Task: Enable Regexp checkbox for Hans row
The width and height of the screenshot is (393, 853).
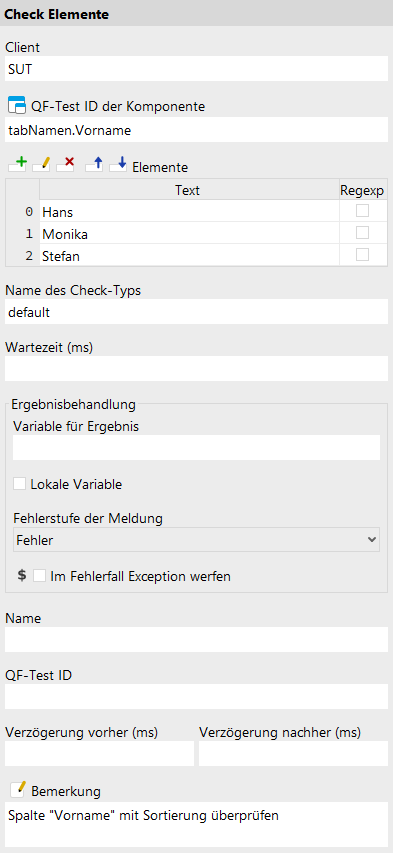Action: (x=362, y=211)
